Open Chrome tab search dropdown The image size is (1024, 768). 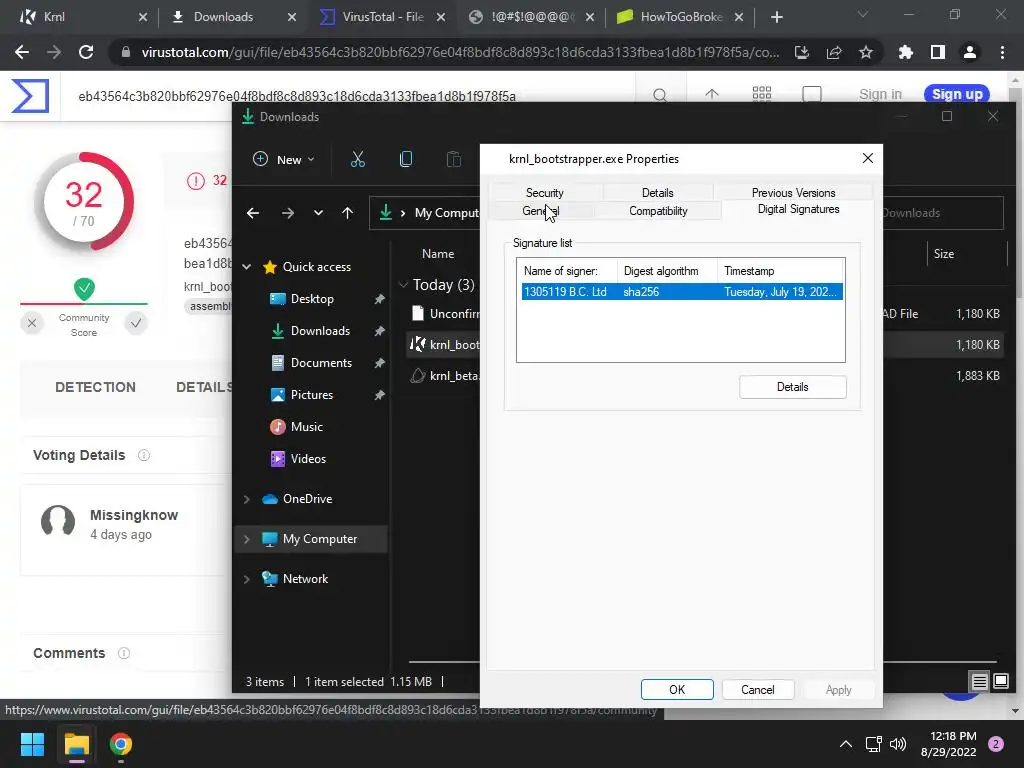click(863, 16)
